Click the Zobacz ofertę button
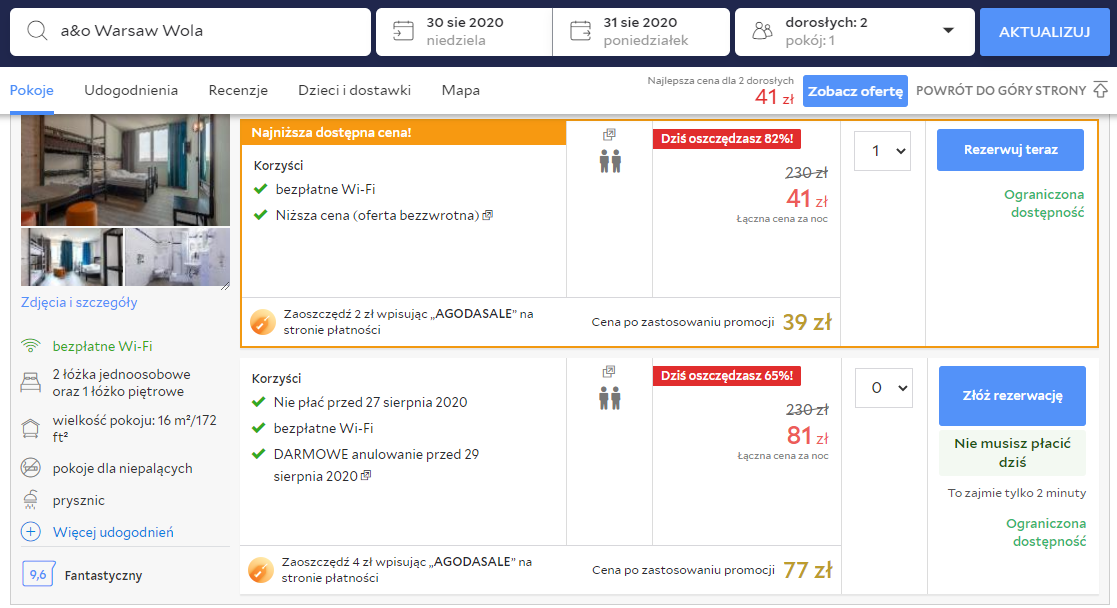This screenshot has width=1117, height=608. pyautogui.click(x=855, y=91)
